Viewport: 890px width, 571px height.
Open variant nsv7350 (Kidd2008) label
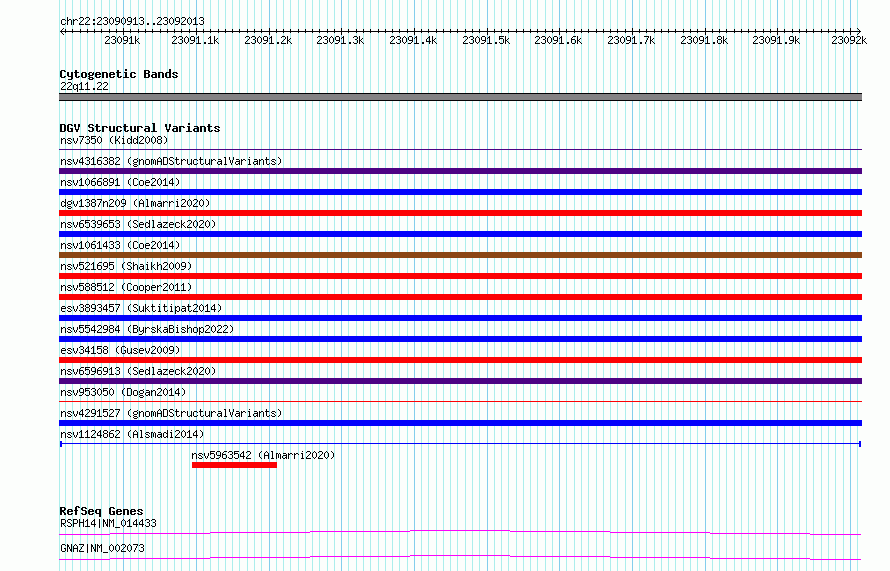(x=114, y=140)
